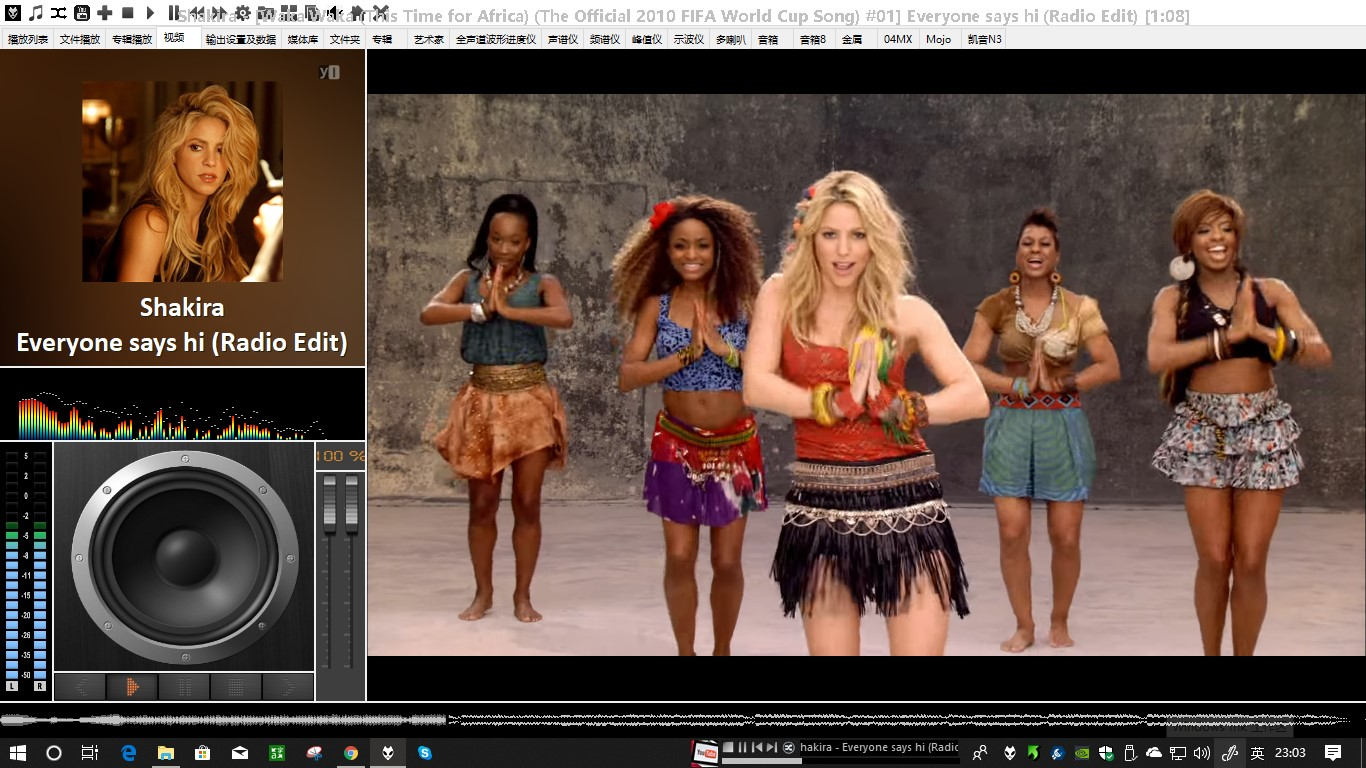Click the left volume fader handle

(330, 500)
